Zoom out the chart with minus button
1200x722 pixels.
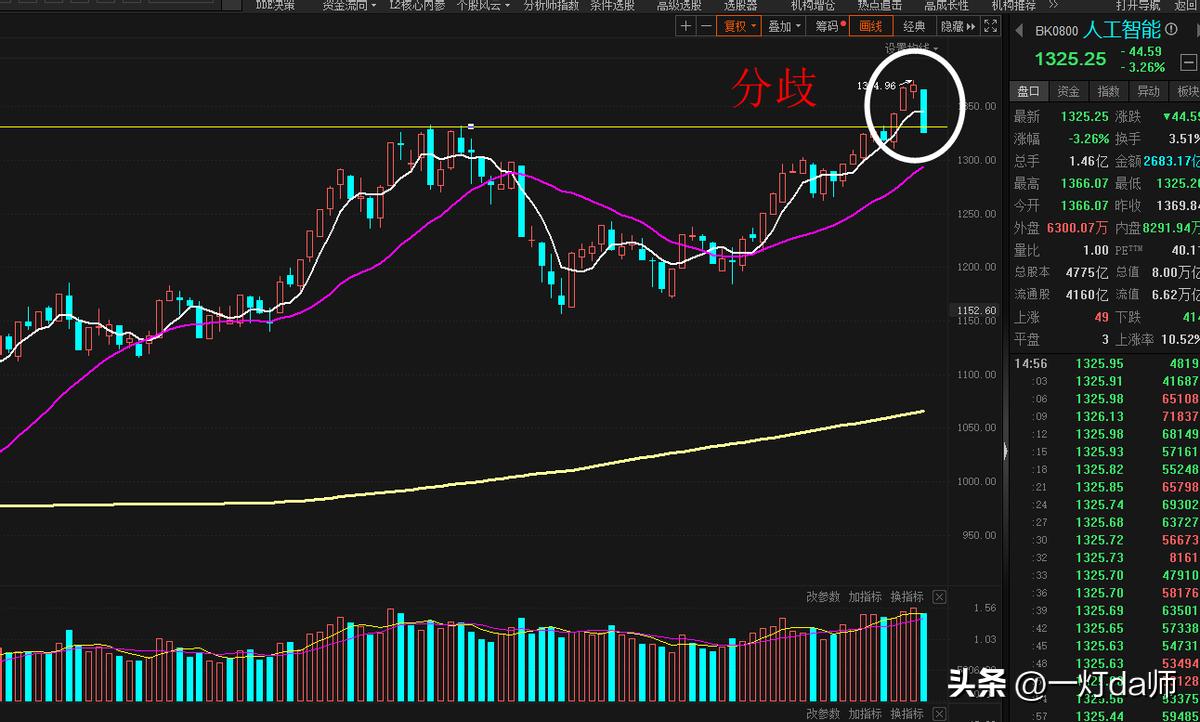707,27
